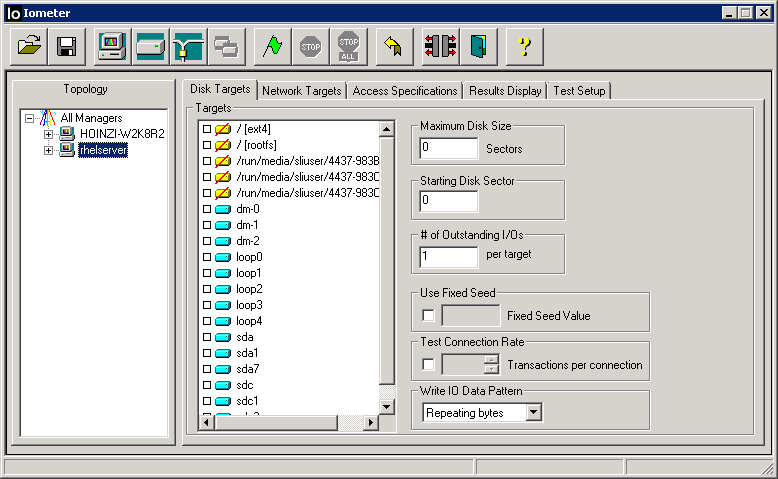
Task: Check the sda disk target checkbox
Action: pyautogui.click(x=207, y=337)
